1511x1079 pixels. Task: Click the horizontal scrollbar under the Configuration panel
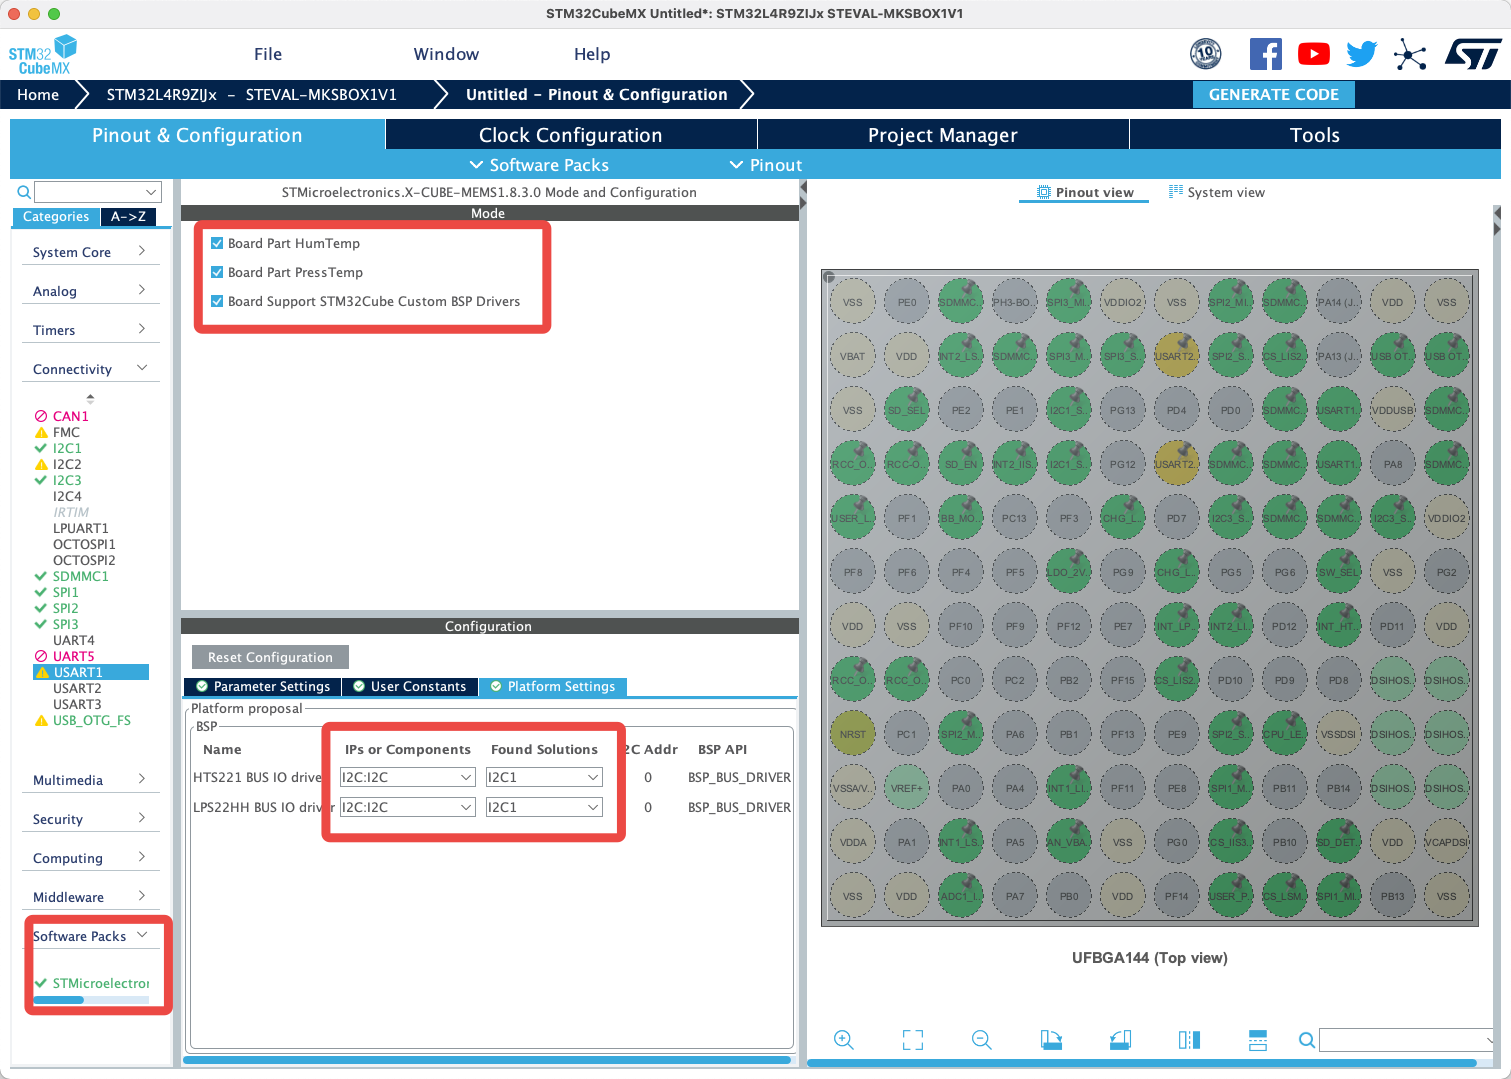click(487, 1060)
